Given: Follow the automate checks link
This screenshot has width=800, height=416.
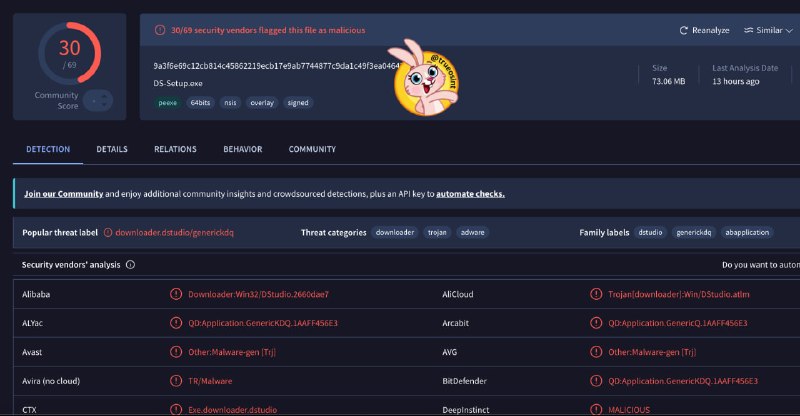Looking at the screenshot, I should pos(470,194).
